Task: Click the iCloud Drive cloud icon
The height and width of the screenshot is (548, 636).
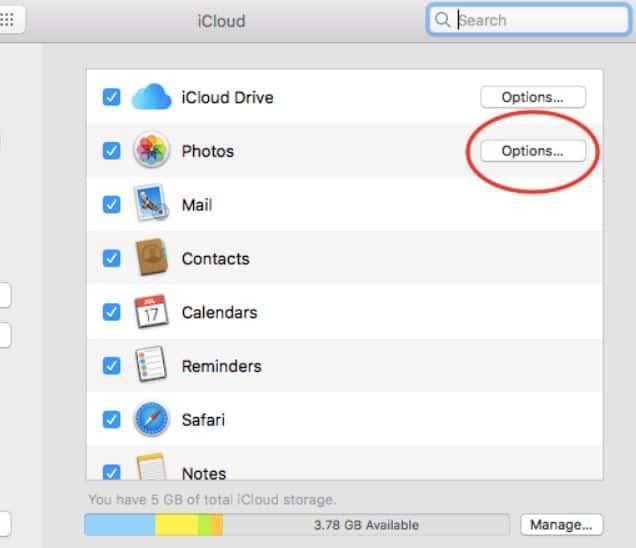Action: point(153,97)
